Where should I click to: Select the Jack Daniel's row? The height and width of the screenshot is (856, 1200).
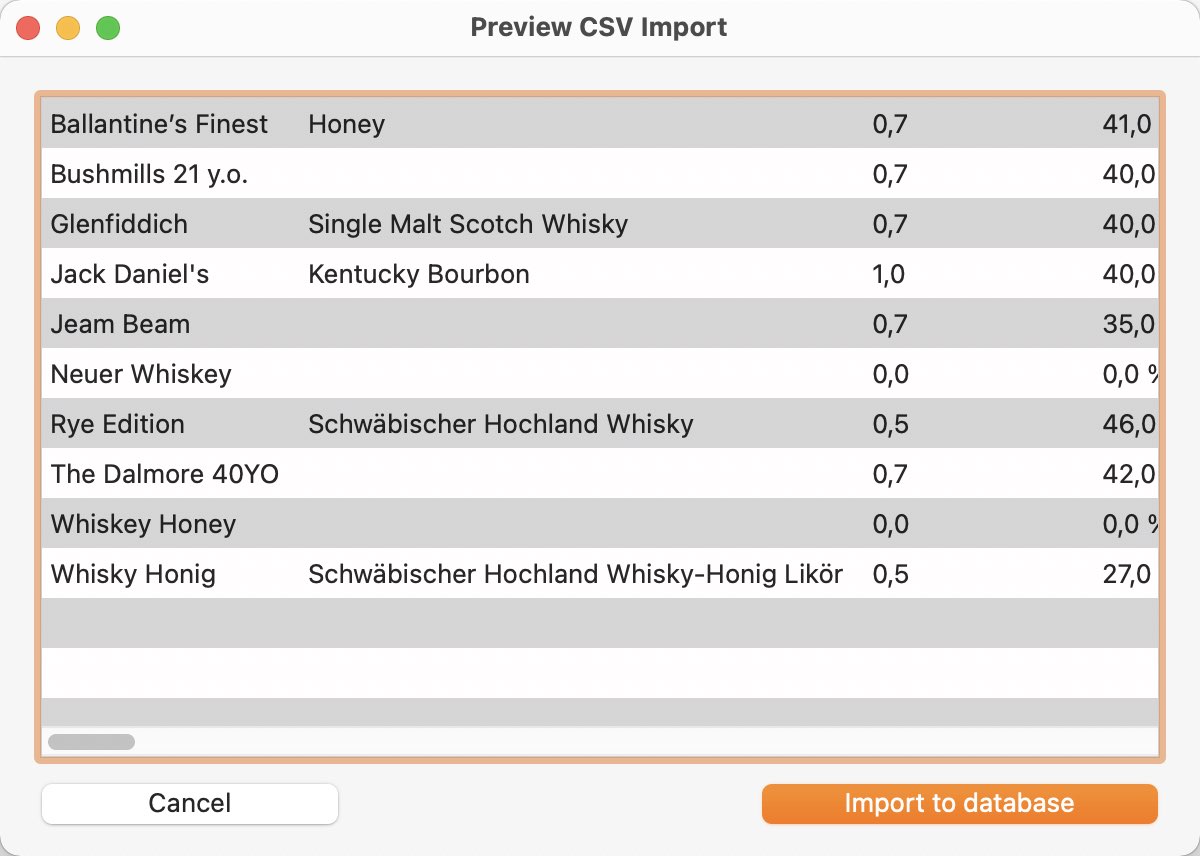pos(600,273)
